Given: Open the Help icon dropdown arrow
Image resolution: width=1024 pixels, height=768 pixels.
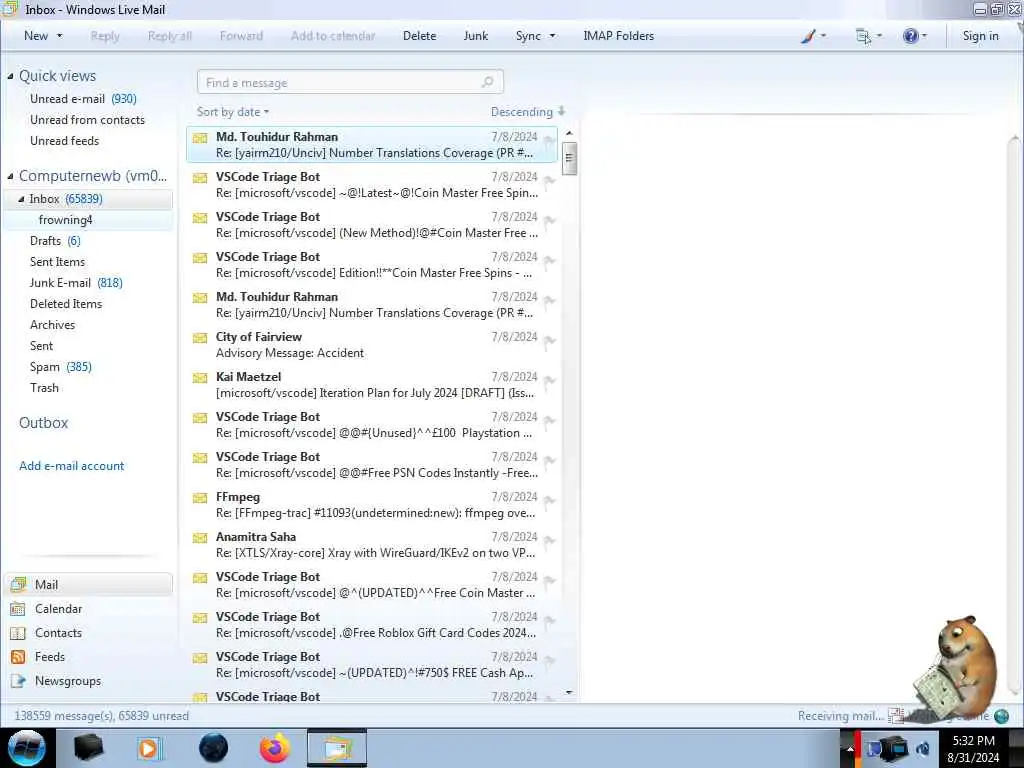Looking at the screenshot, I should coord(924,36).
